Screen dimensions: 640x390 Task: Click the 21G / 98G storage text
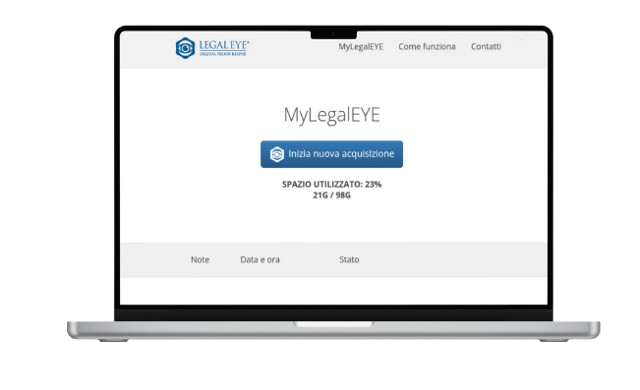click(331, 195)
